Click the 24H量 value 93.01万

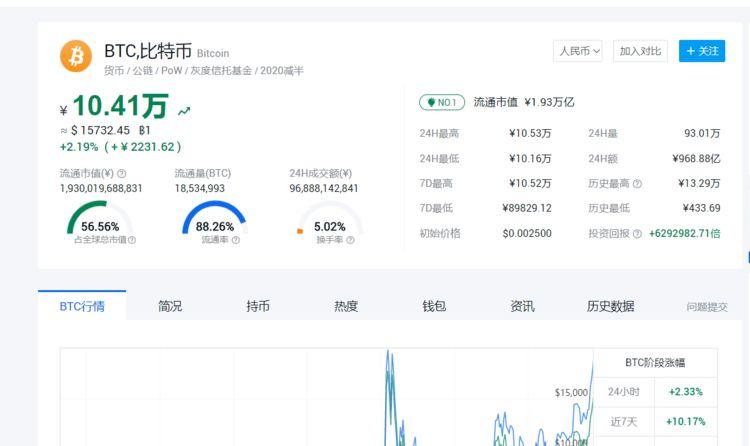point(702,134)
